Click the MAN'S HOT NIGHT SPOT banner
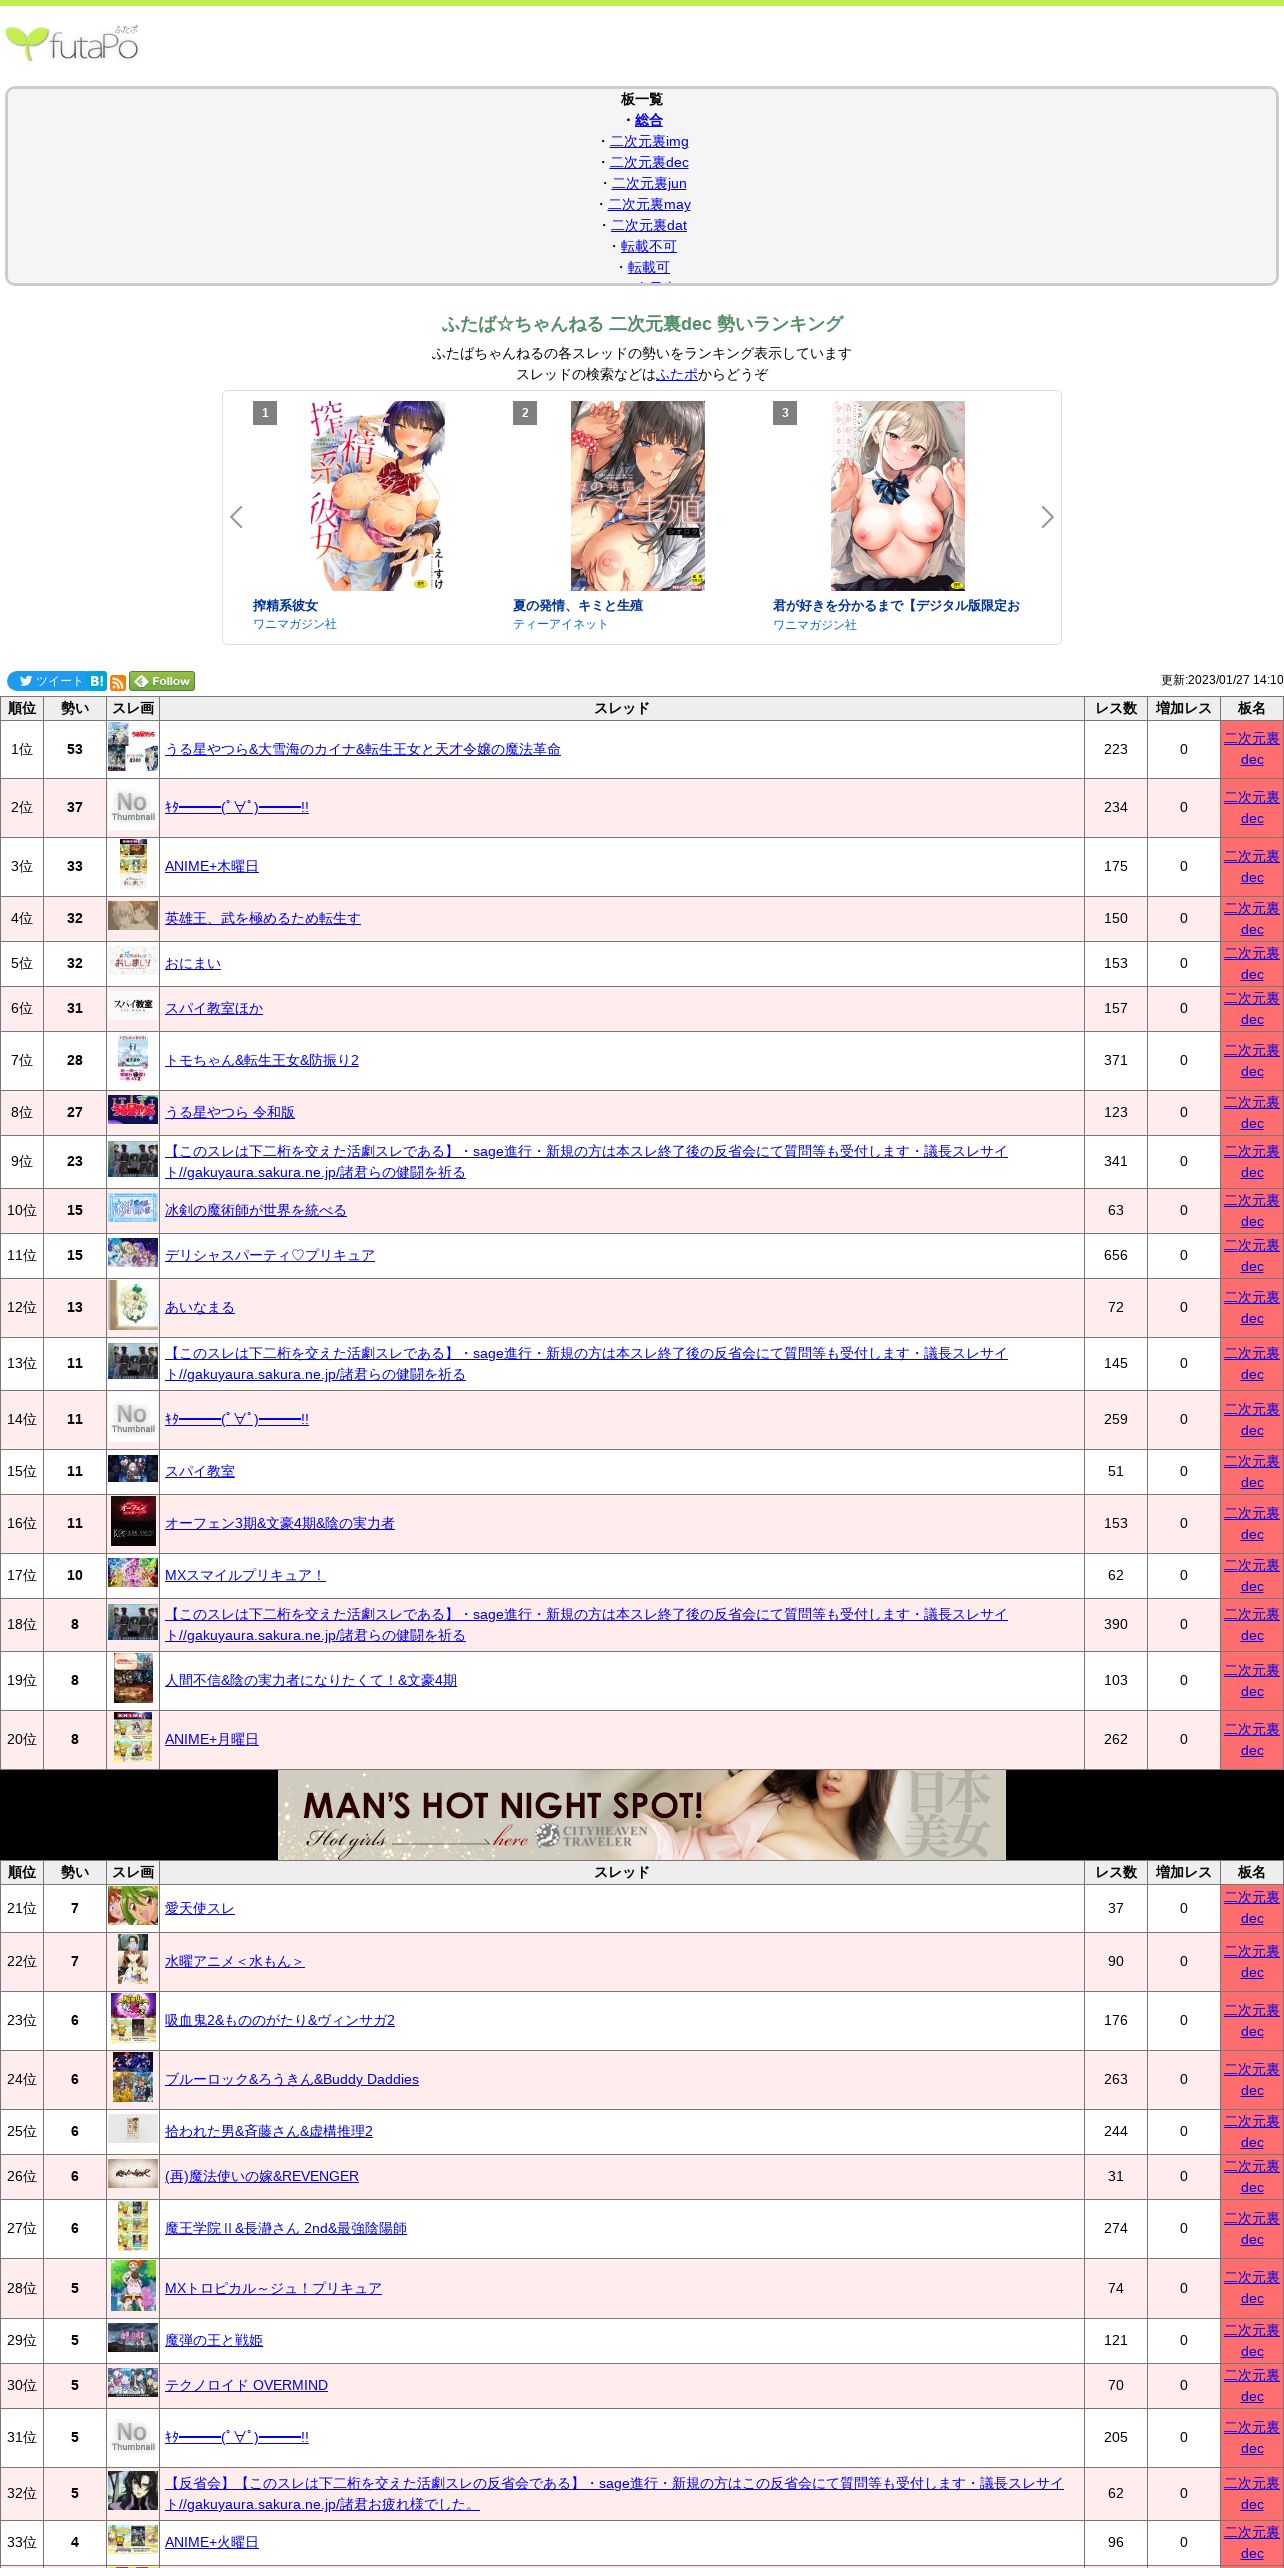The image size is (1284, 2568). tap(642, 1815)
